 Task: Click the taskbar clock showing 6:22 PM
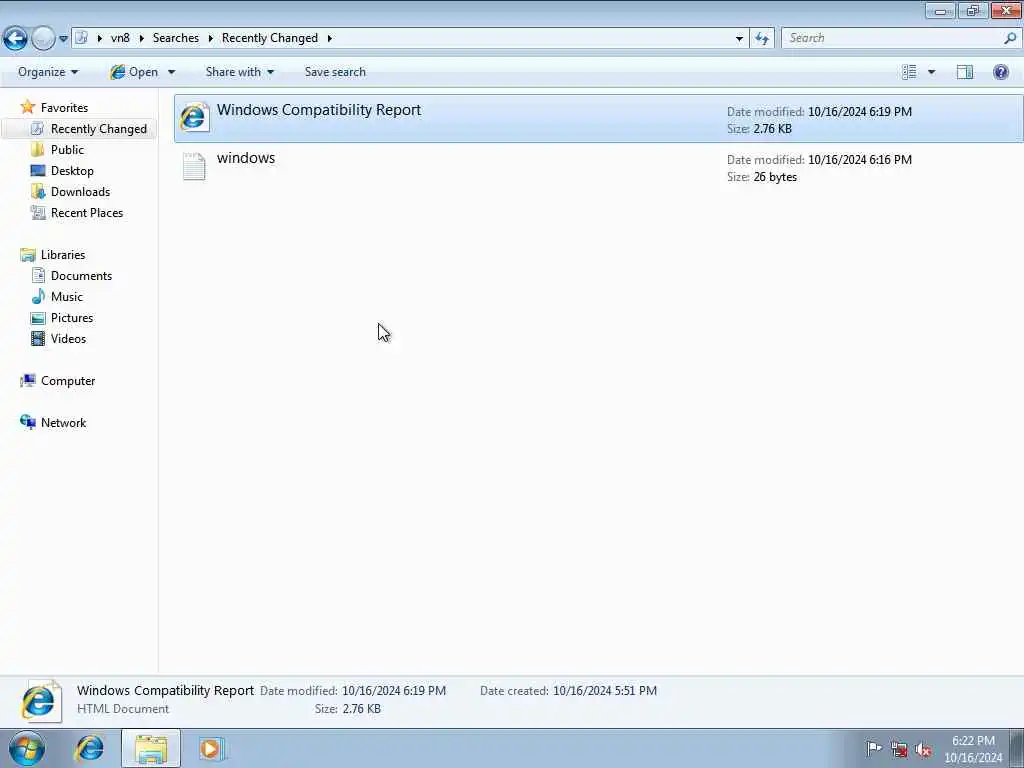click(x=973, y=749)
